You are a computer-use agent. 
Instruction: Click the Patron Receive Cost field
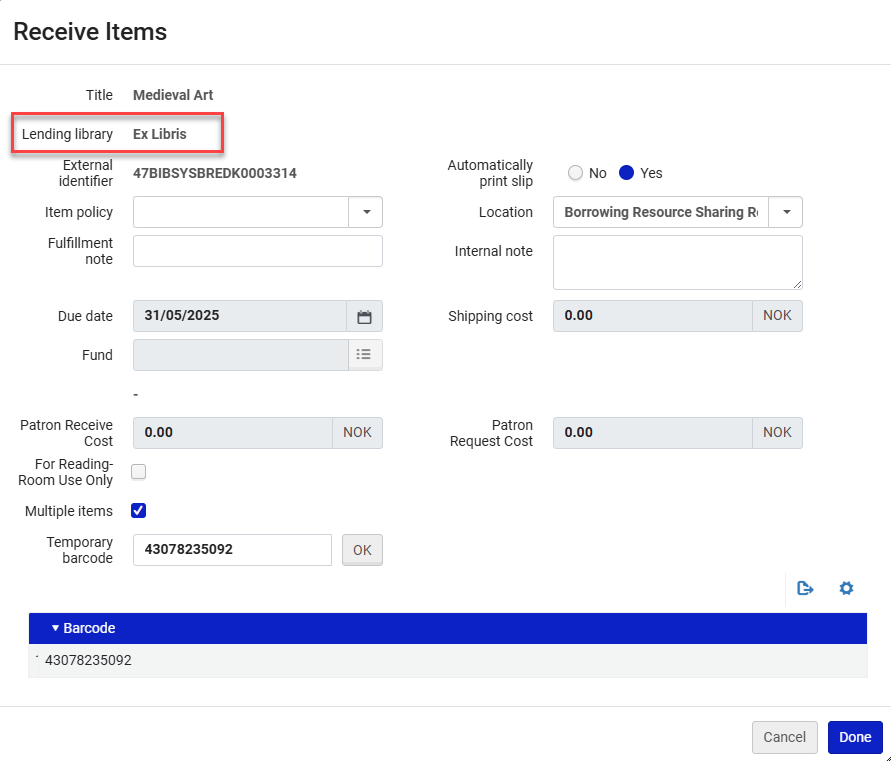233,433
